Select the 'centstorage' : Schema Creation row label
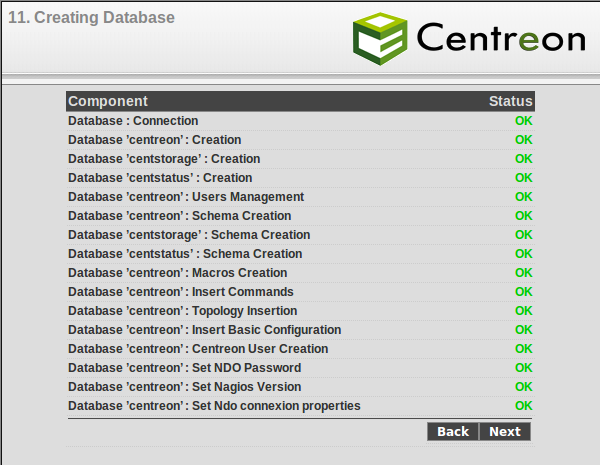 click(189, 235)
